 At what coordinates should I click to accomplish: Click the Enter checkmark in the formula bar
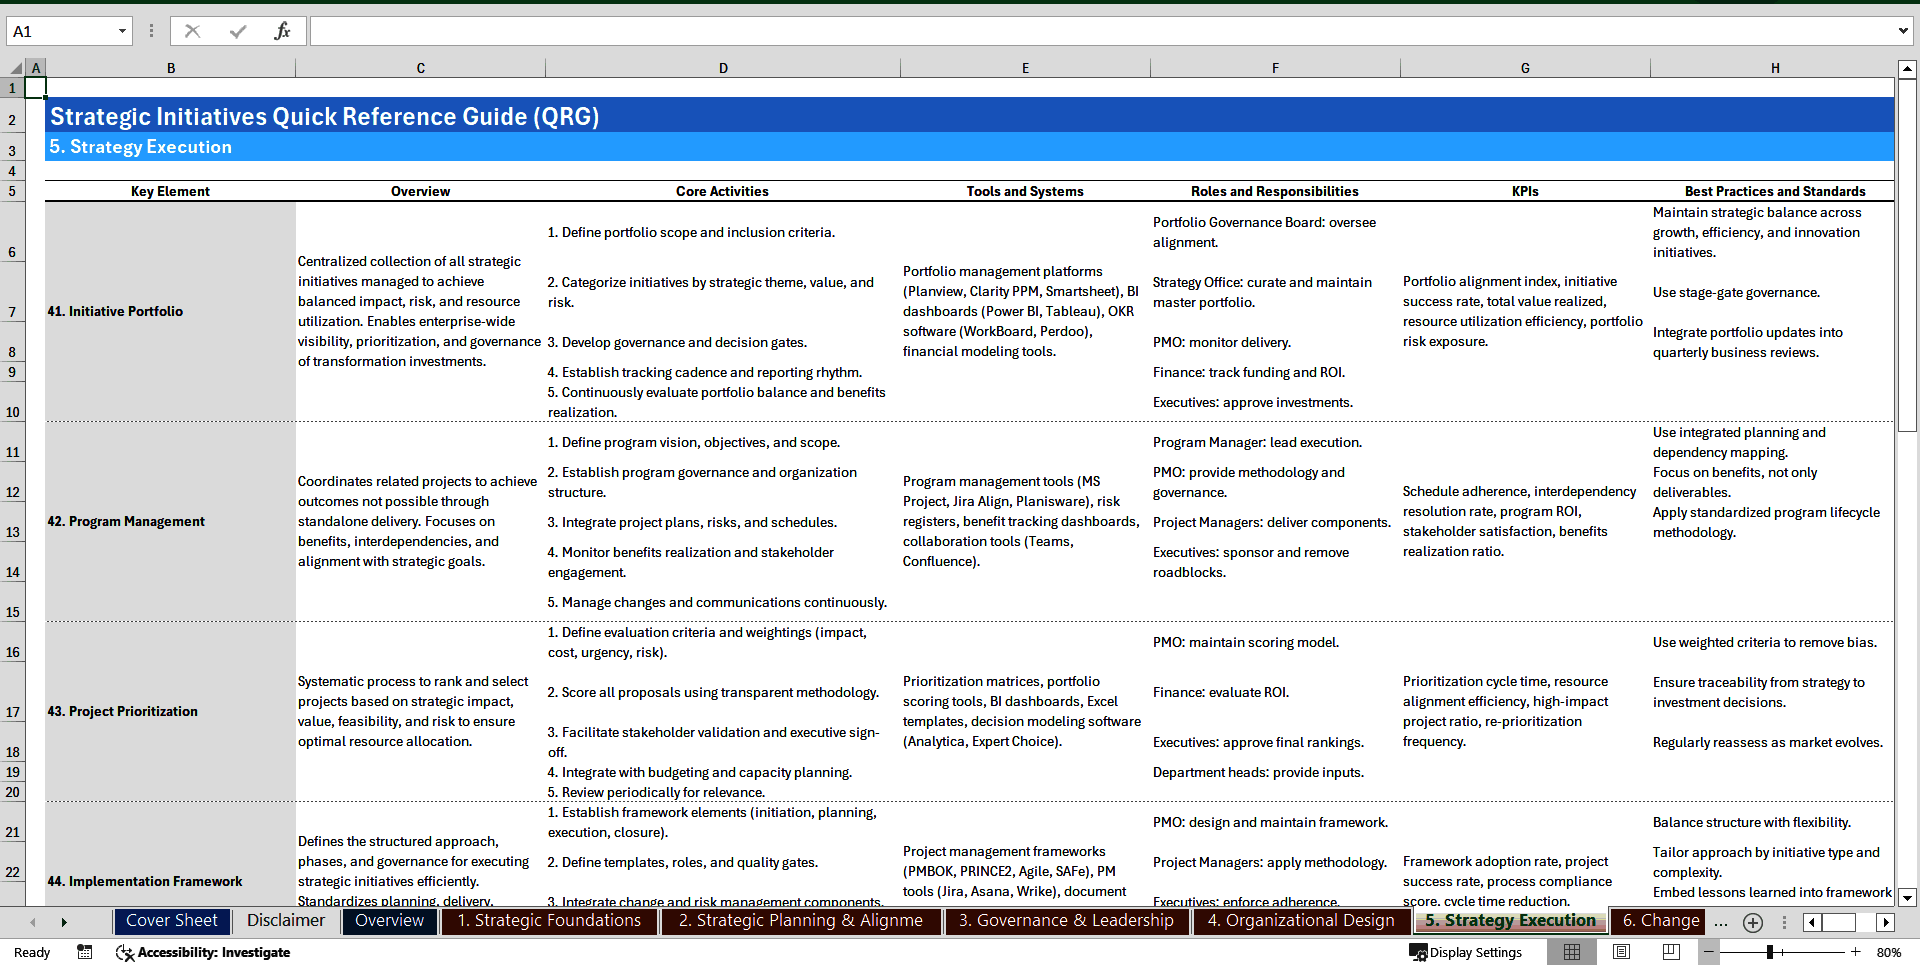(237, 30)
